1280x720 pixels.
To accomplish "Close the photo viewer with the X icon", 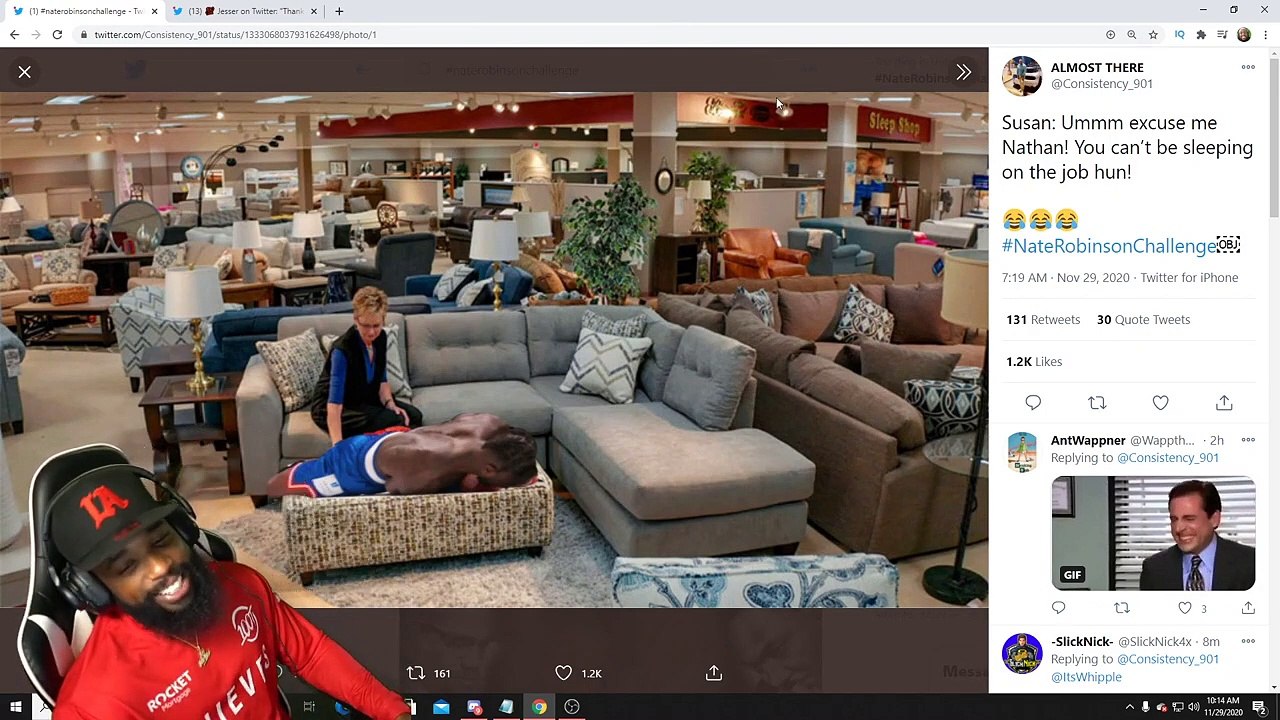I will coord(25,72).
